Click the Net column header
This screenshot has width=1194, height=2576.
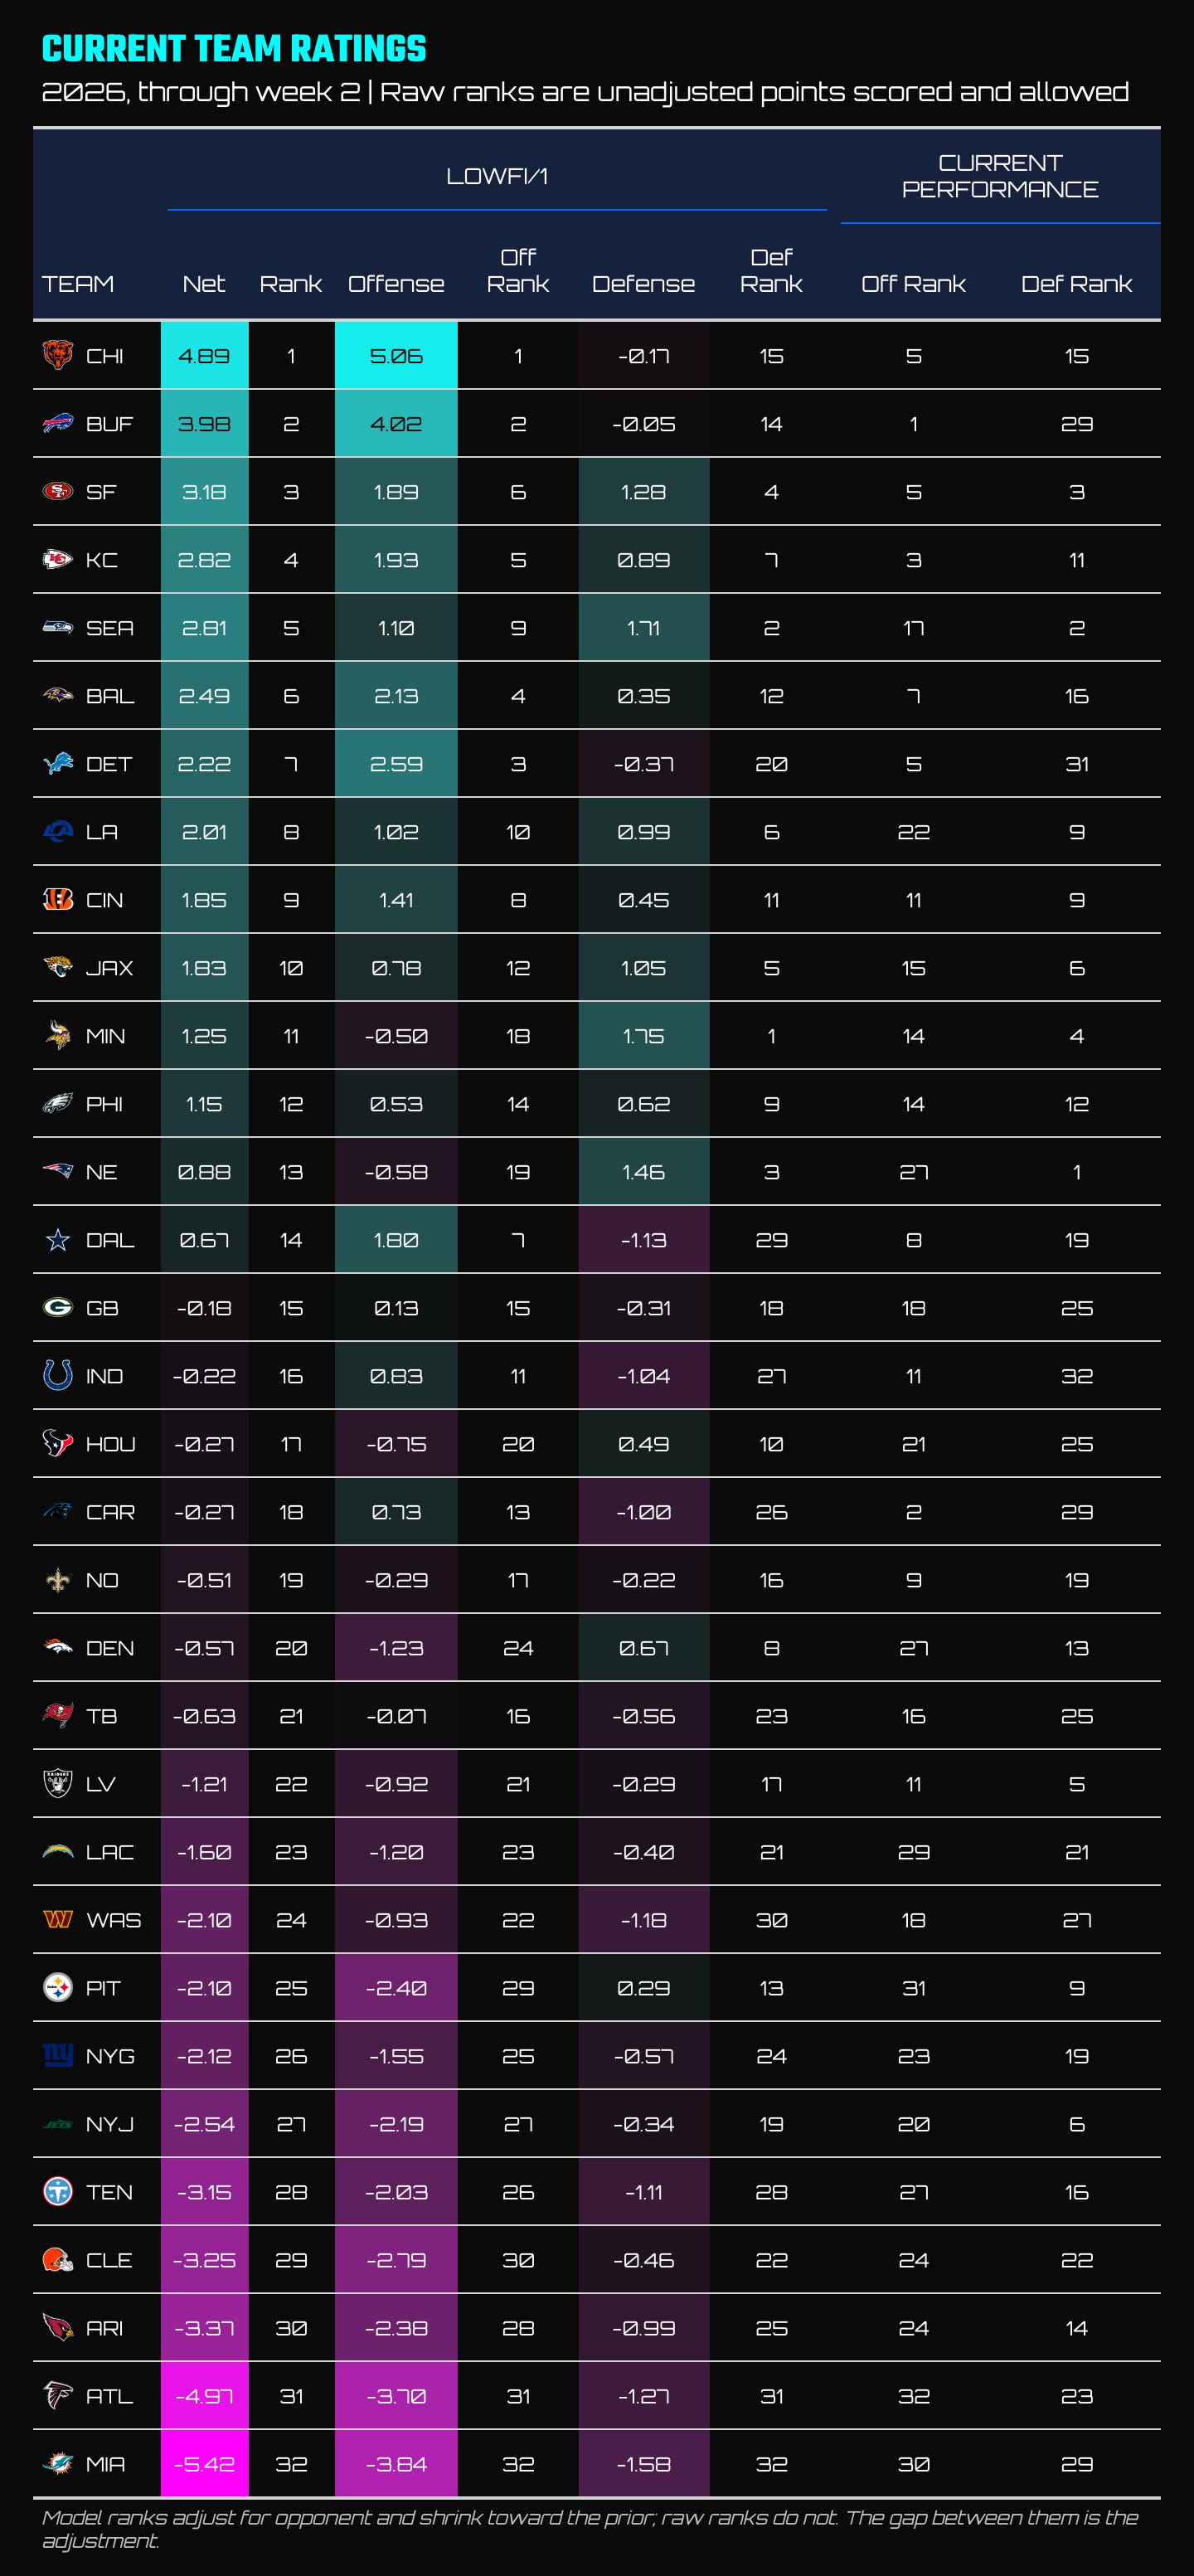(x=204, y=284)
